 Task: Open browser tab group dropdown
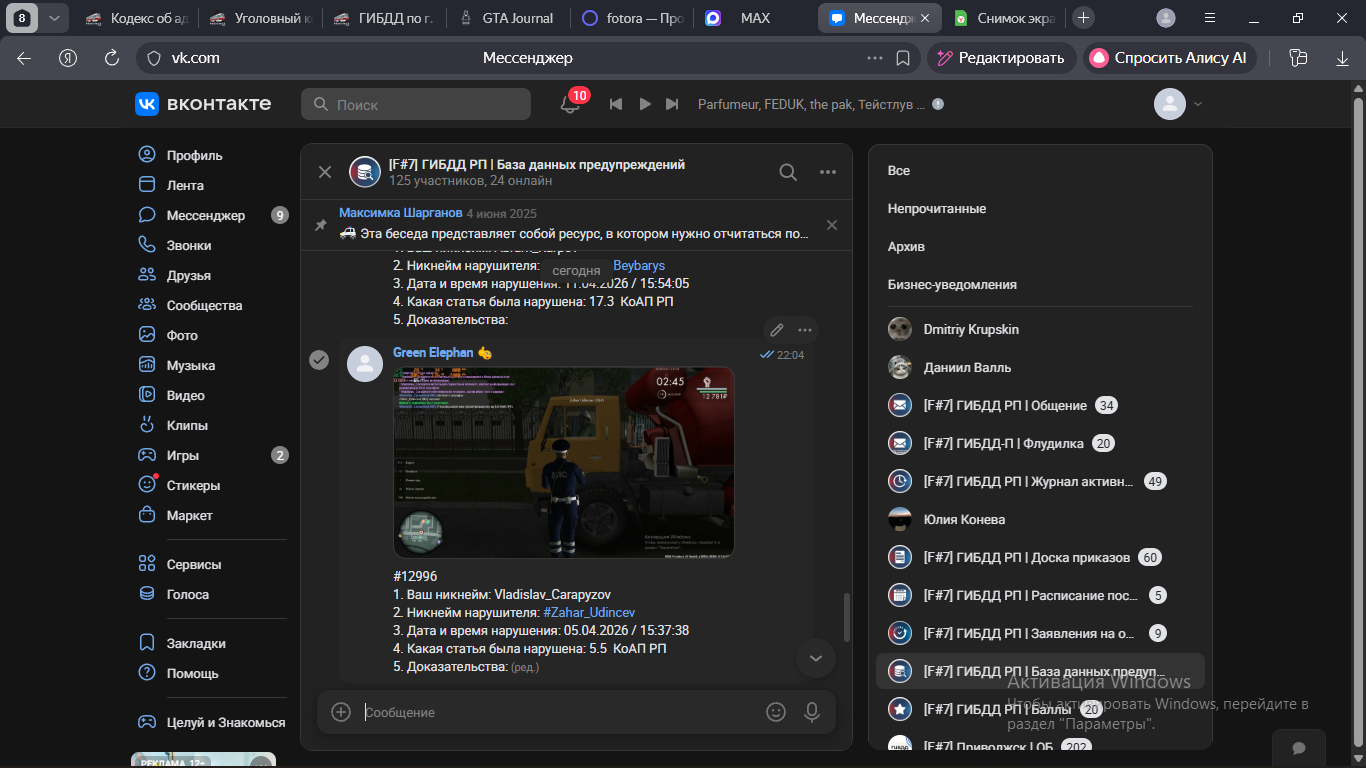pyautogui.click(x=54, y=18)
